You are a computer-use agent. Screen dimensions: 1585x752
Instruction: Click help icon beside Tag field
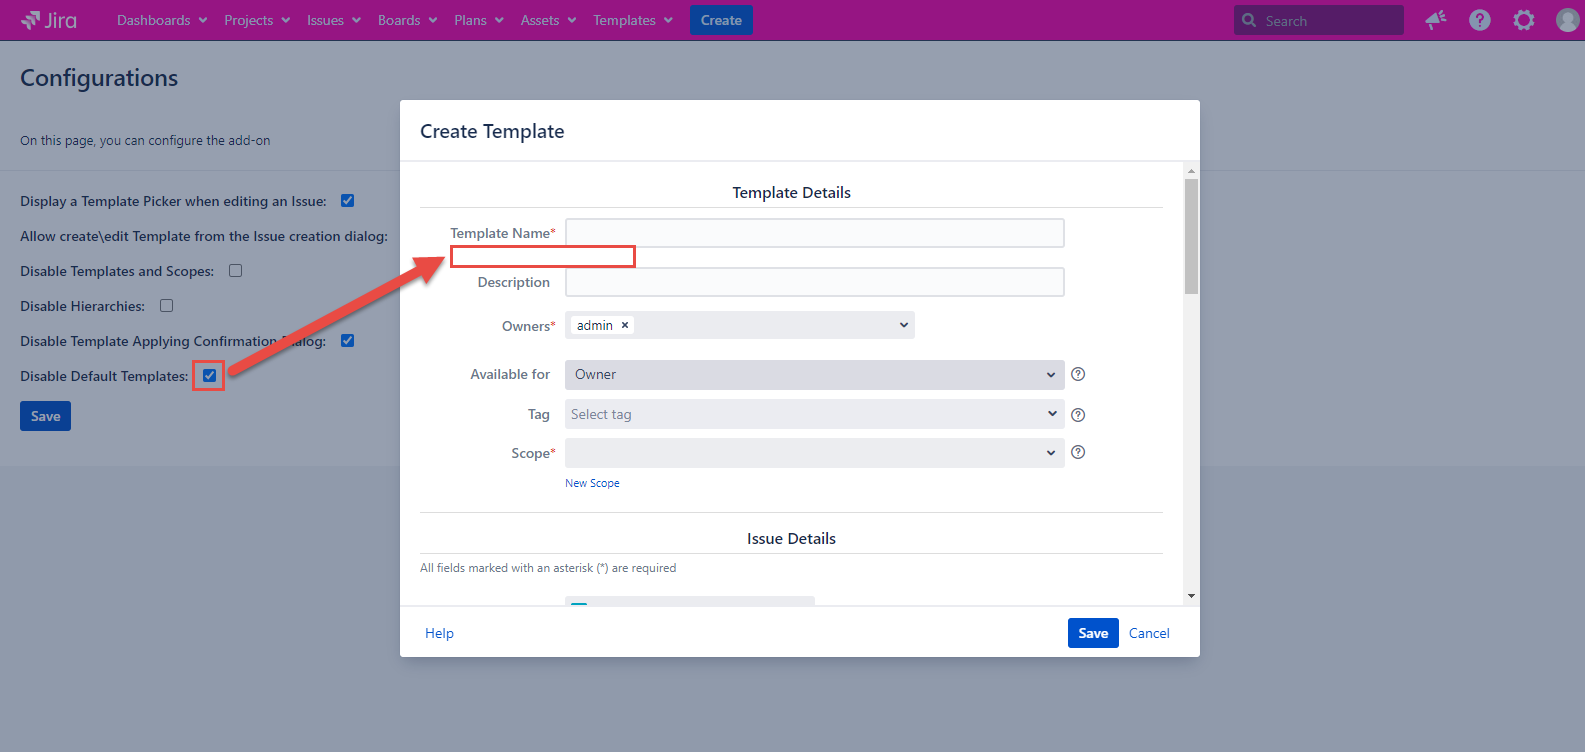[x=1078, y=415]
